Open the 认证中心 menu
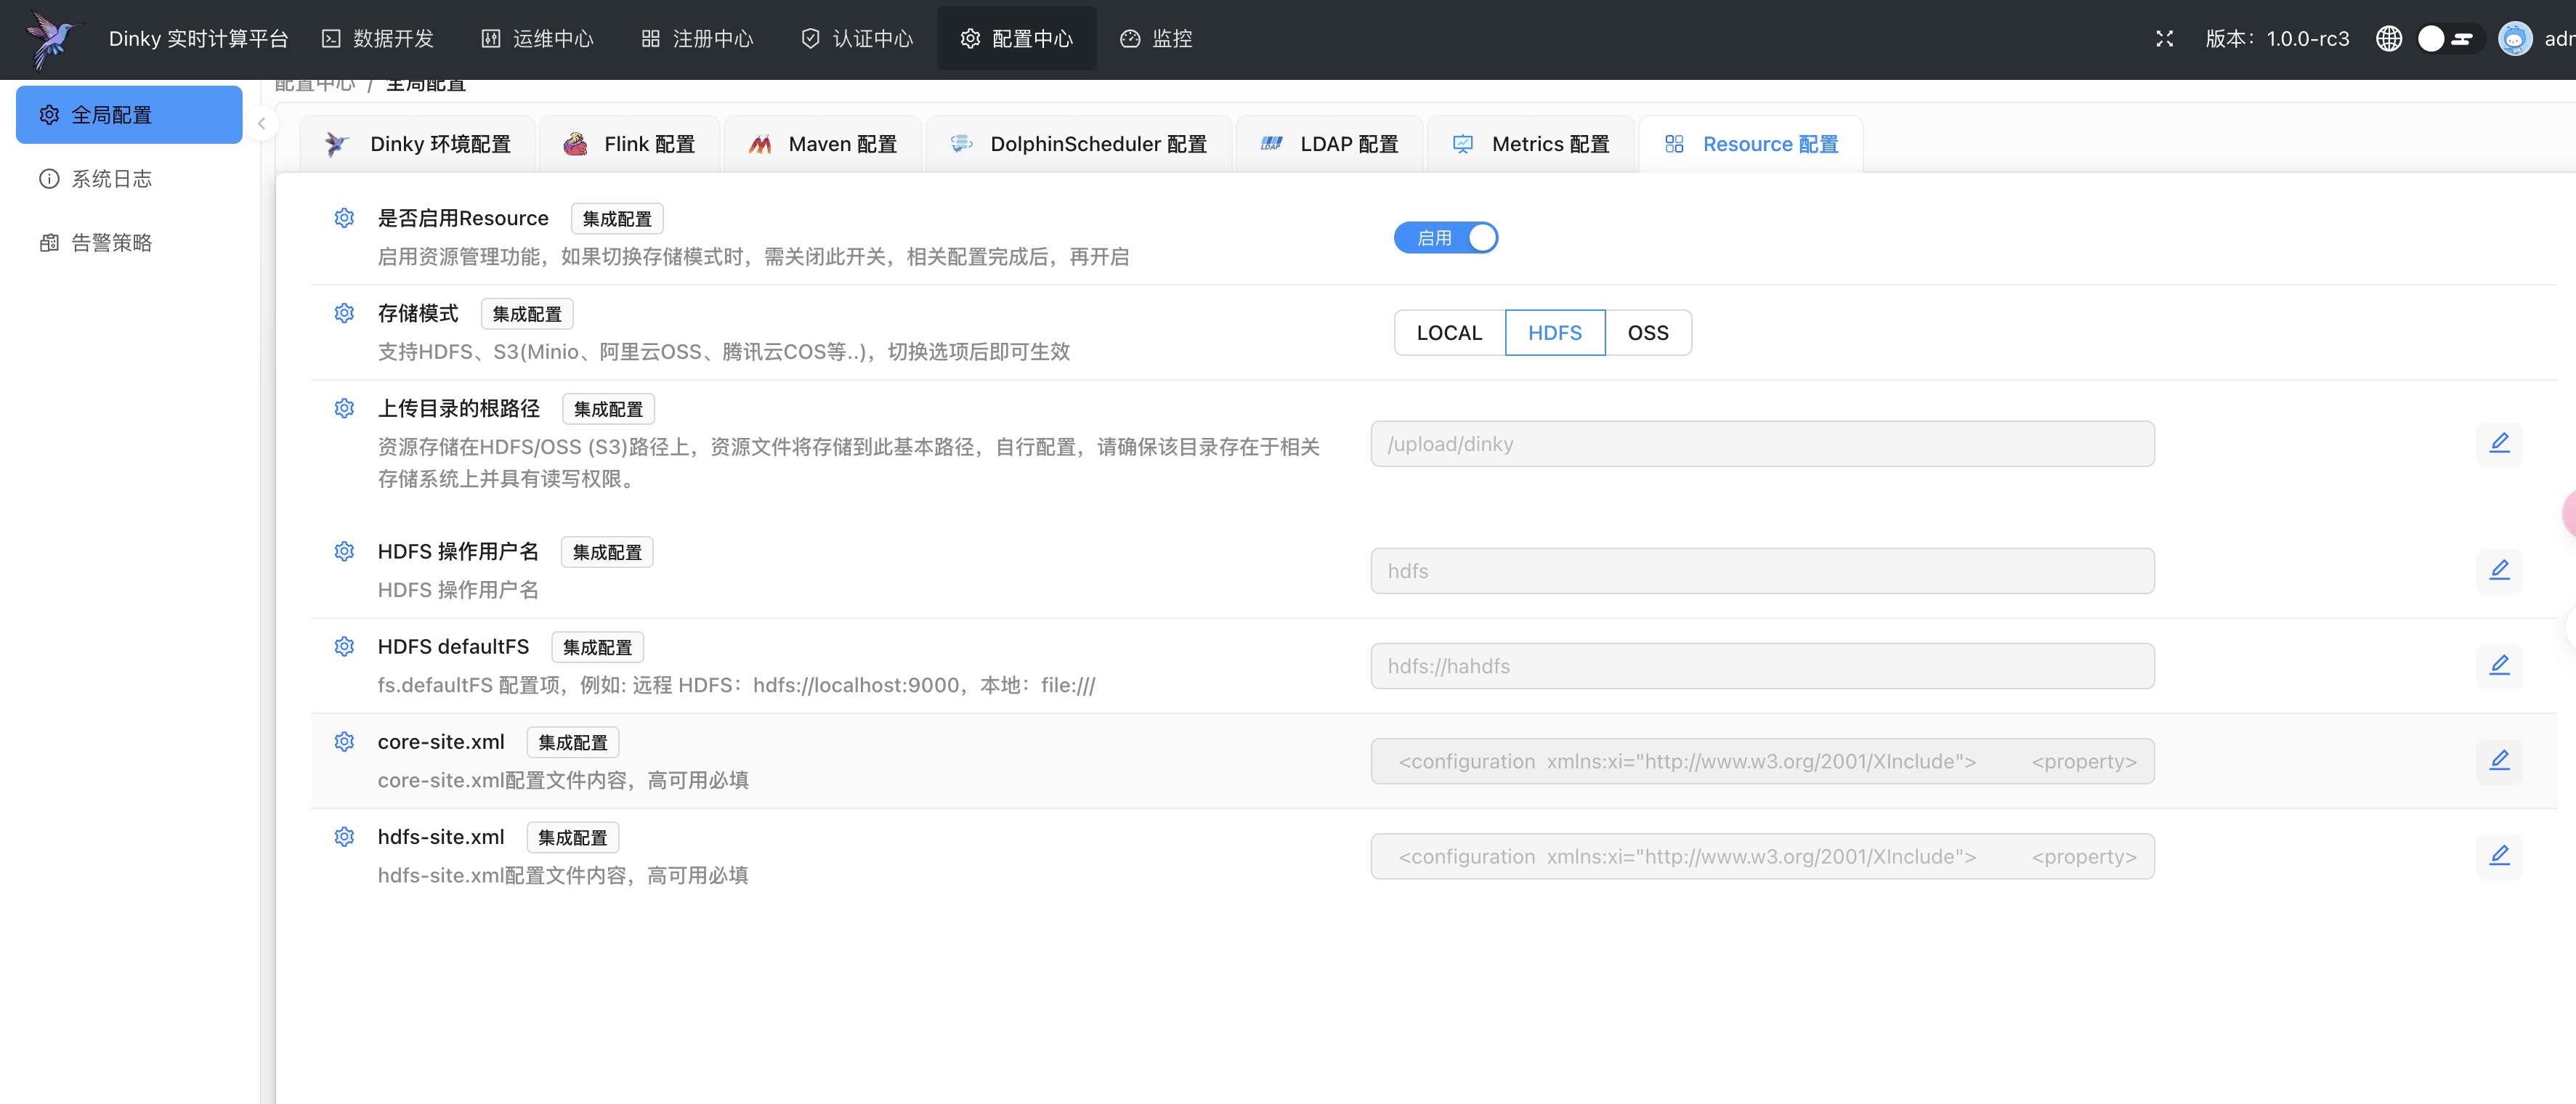2576x1104 pixels. tap(857, 39)
